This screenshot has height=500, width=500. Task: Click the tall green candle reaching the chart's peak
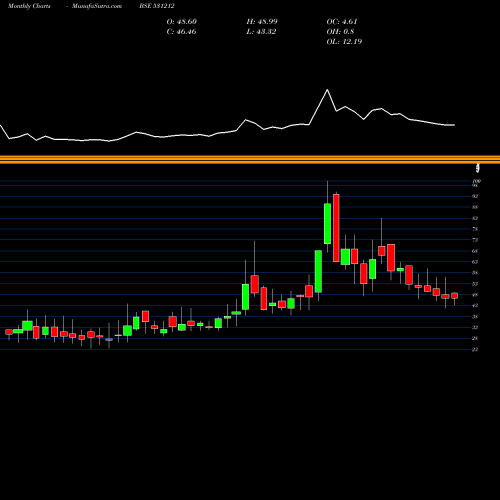[x=327, y=224]
